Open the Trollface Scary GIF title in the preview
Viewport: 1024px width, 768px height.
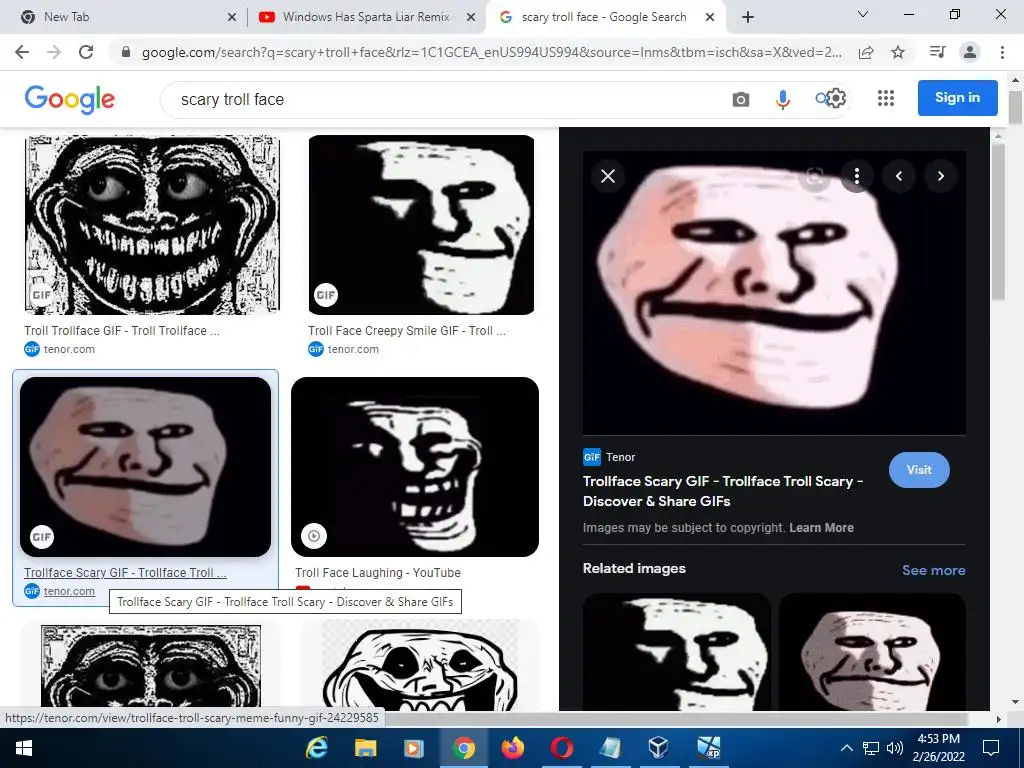723,491
